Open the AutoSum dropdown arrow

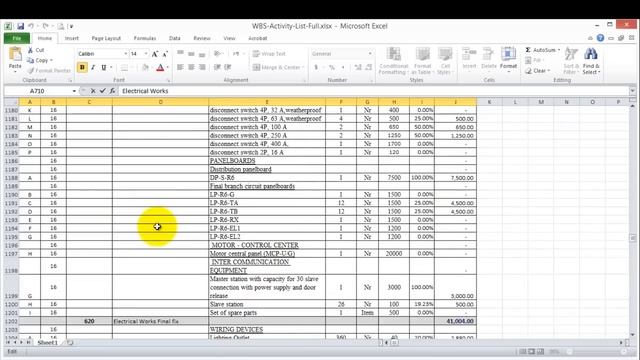click(x=559, y=50)
